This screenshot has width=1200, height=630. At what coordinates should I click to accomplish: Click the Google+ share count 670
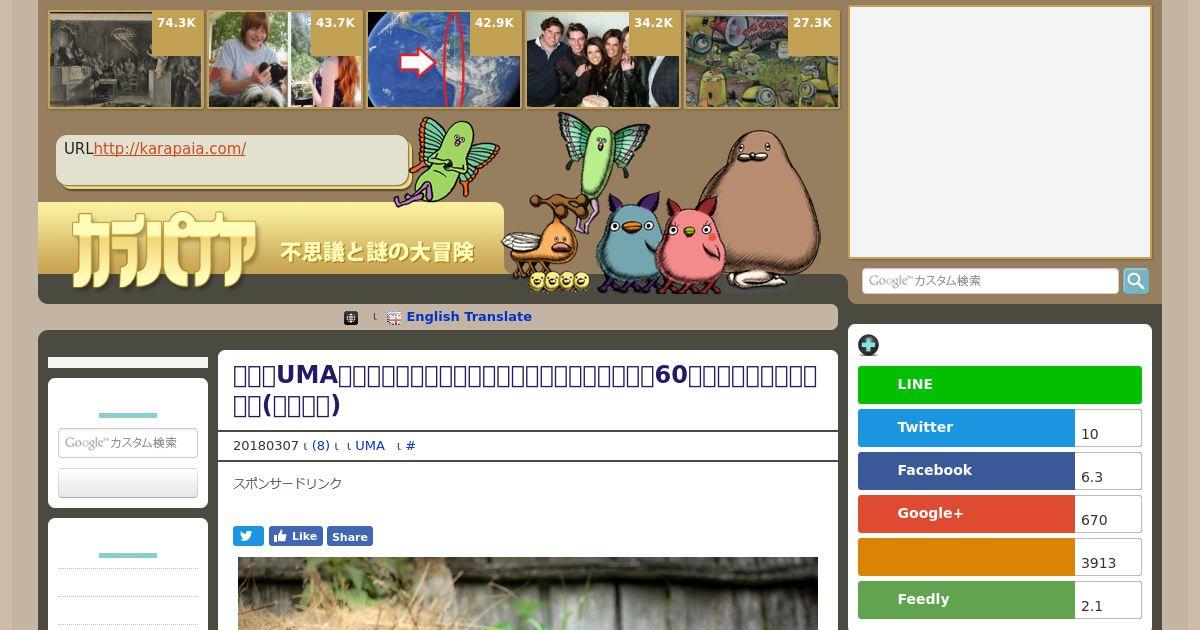(x=1108, y=514)
